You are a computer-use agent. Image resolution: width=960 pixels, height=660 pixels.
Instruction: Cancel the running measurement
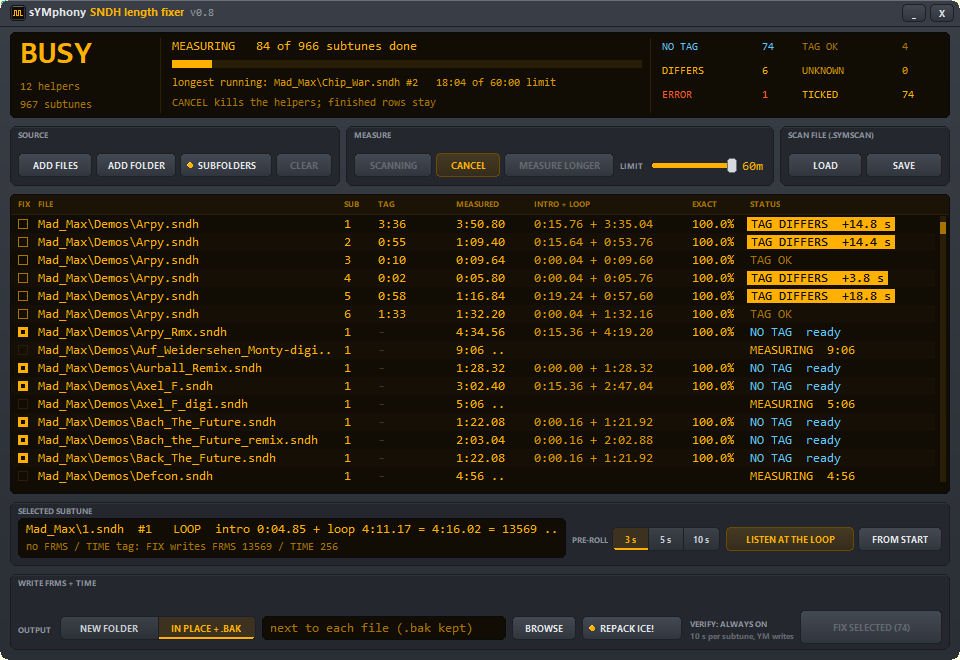point(468,165)
